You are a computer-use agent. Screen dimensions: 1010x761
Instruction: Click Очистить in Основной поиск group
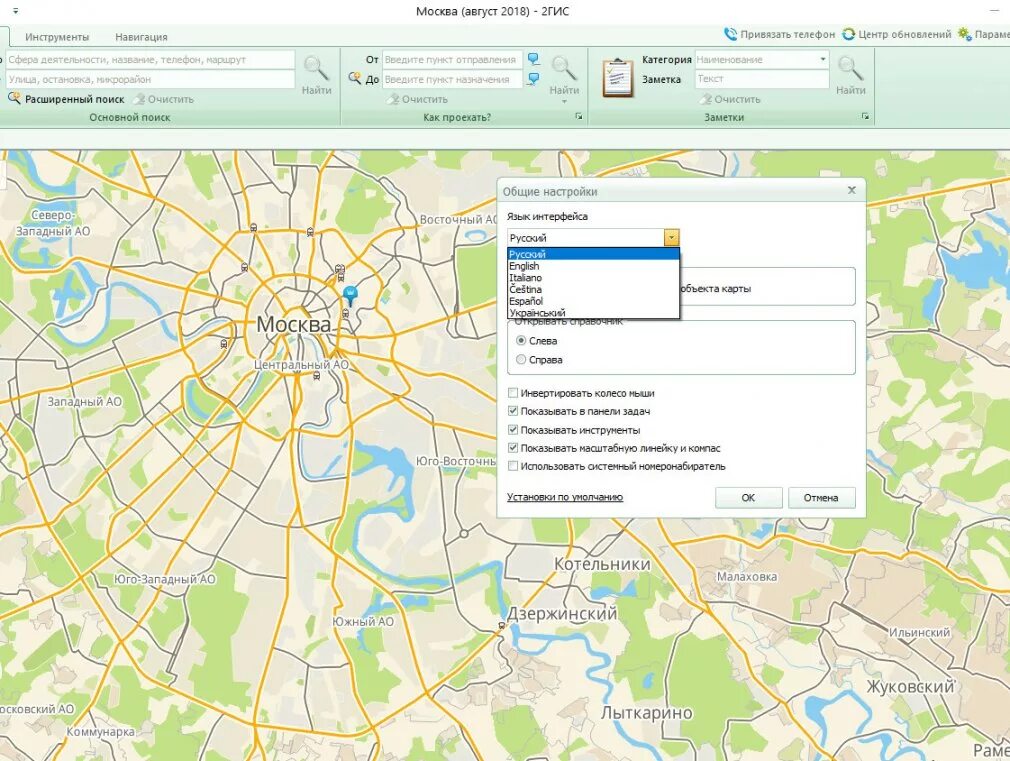click(x=164, y=99)
